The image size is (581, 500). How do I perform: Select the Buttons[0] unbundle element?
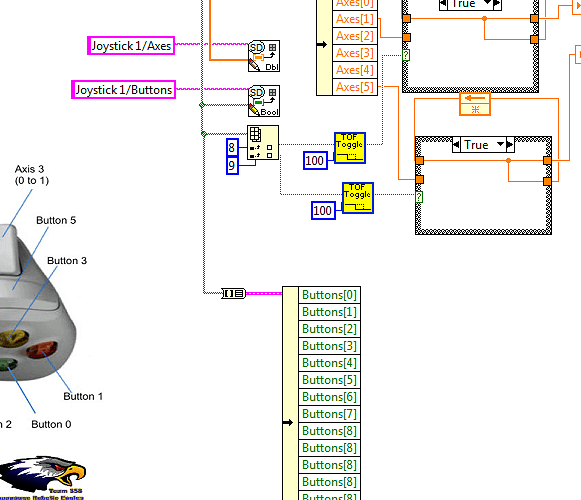pos(329,295)
